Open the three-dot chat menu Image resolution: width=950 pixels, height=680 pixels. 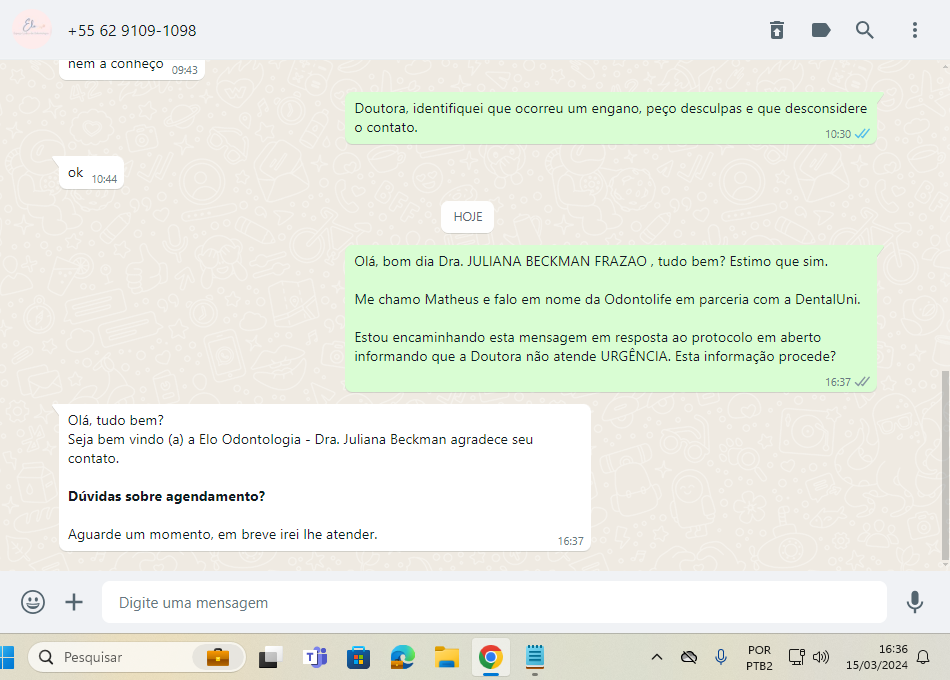tap(915, 30)
